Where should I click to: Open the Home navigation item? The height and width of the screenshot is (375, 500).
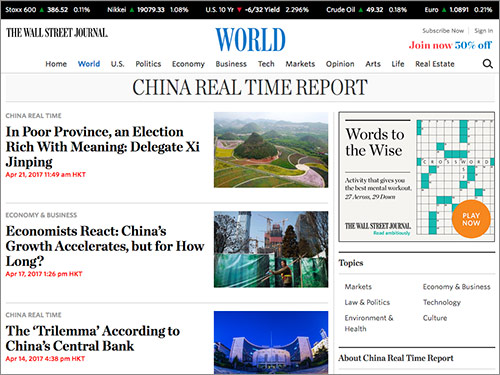[56, 64]
